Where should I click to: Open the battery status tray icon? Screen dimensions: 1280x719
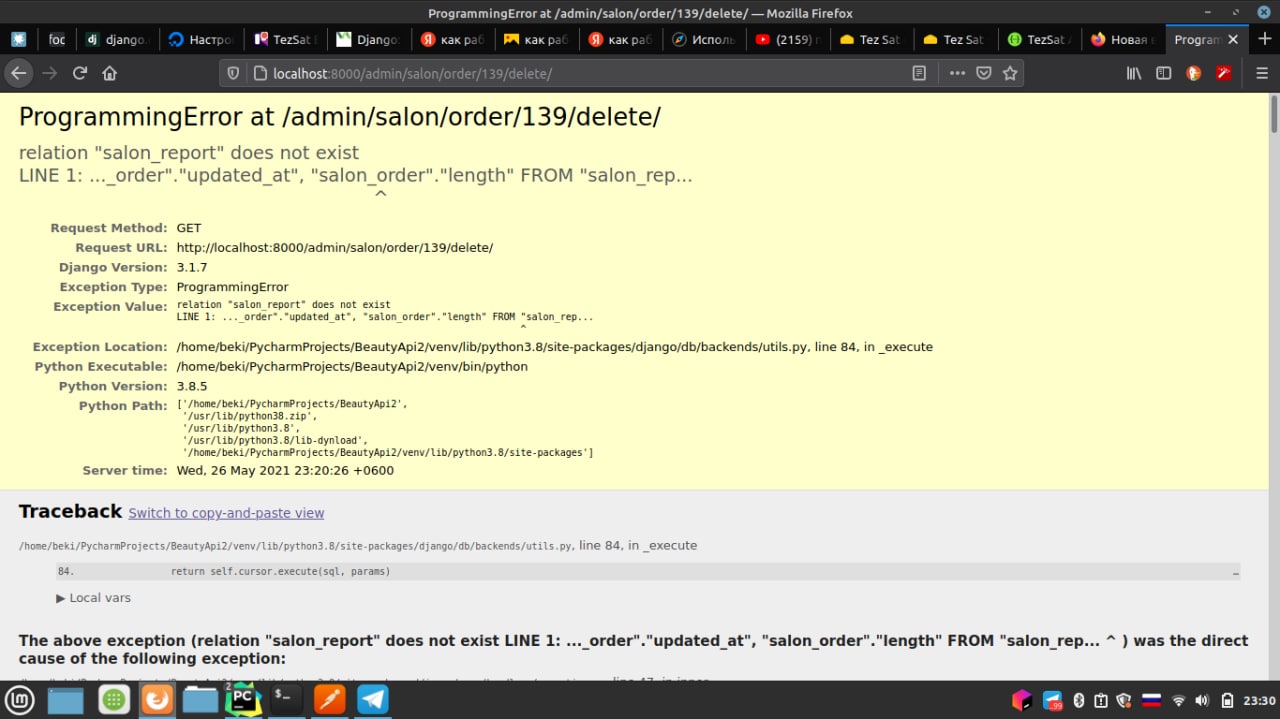pos(1227,700)
